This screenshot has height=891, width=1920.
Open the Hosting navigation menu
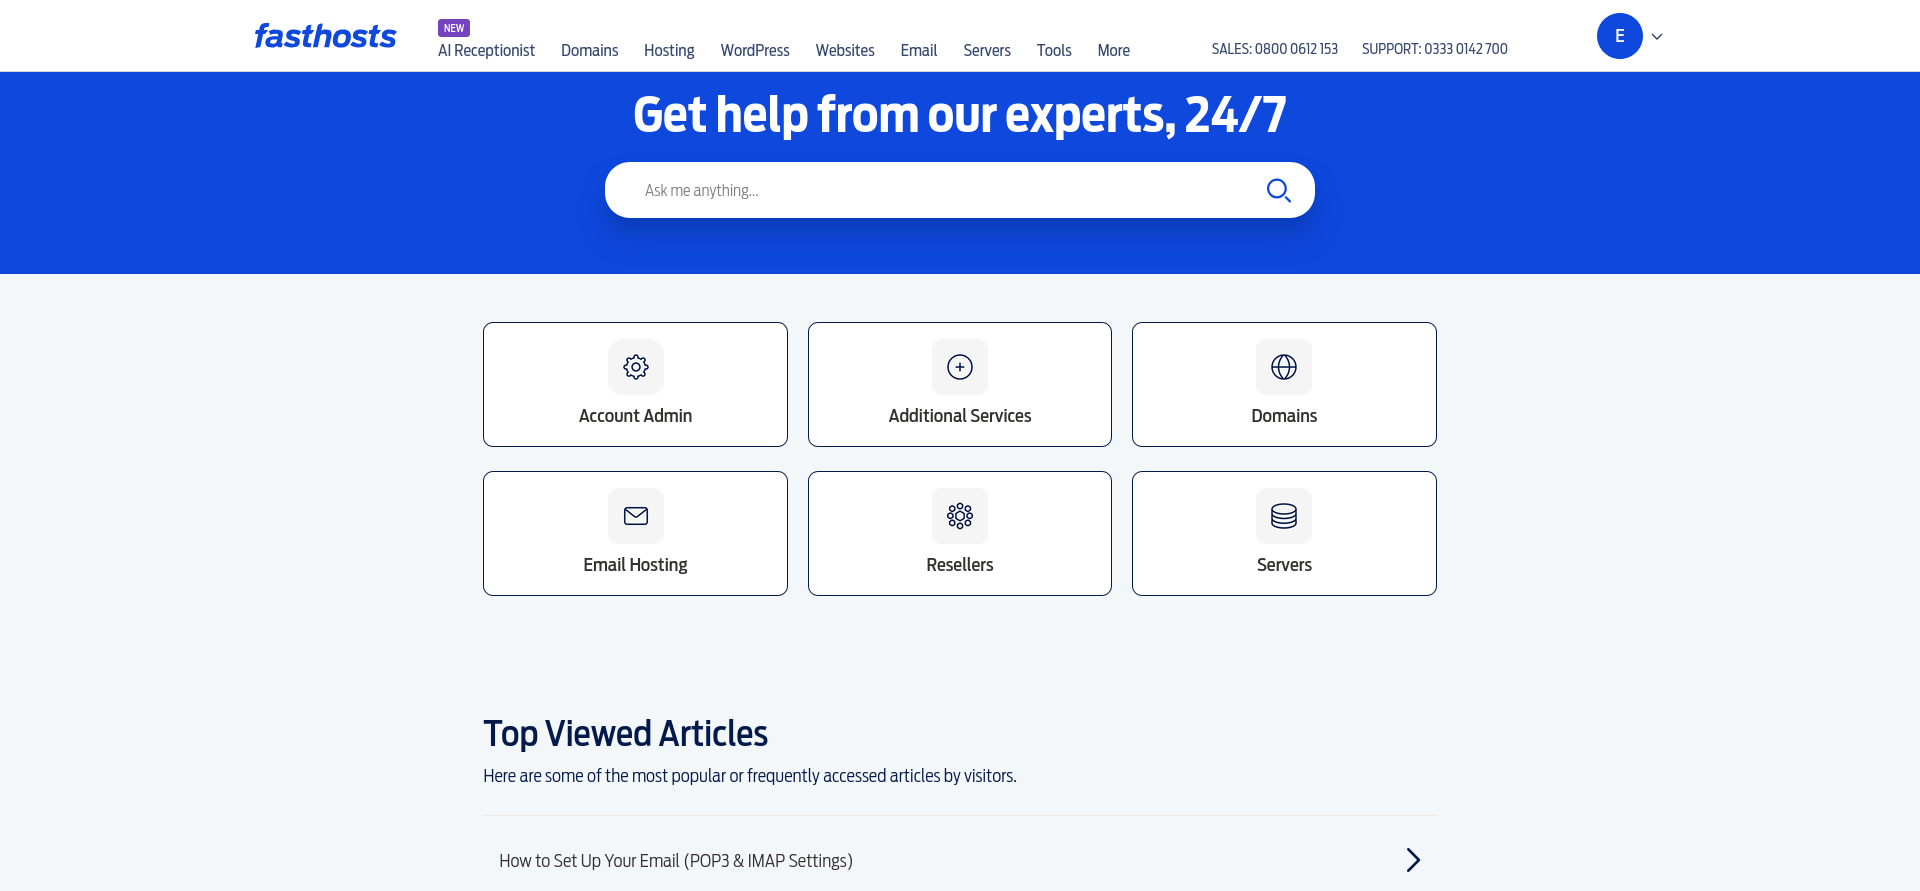[x=669, y=50]
